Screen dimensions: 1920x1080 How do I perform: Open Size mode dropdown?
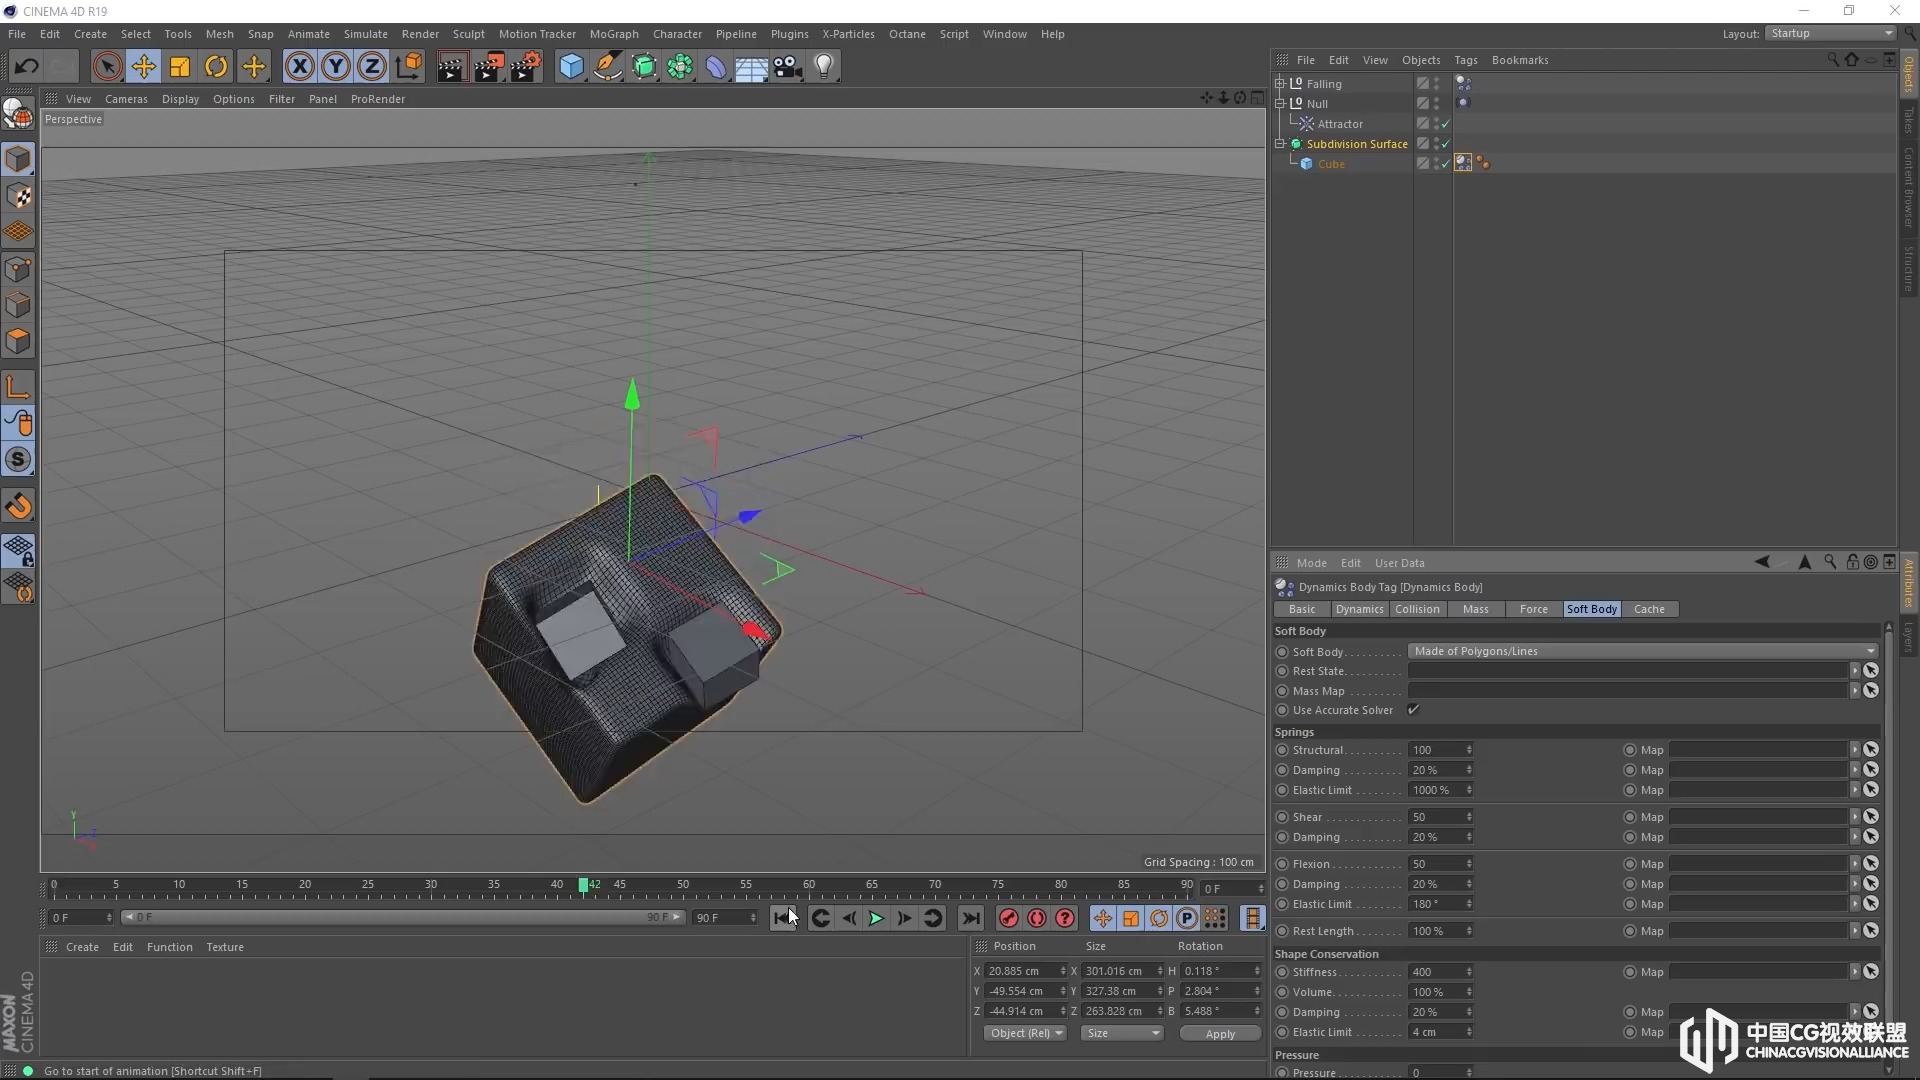click(1123, 1033)
